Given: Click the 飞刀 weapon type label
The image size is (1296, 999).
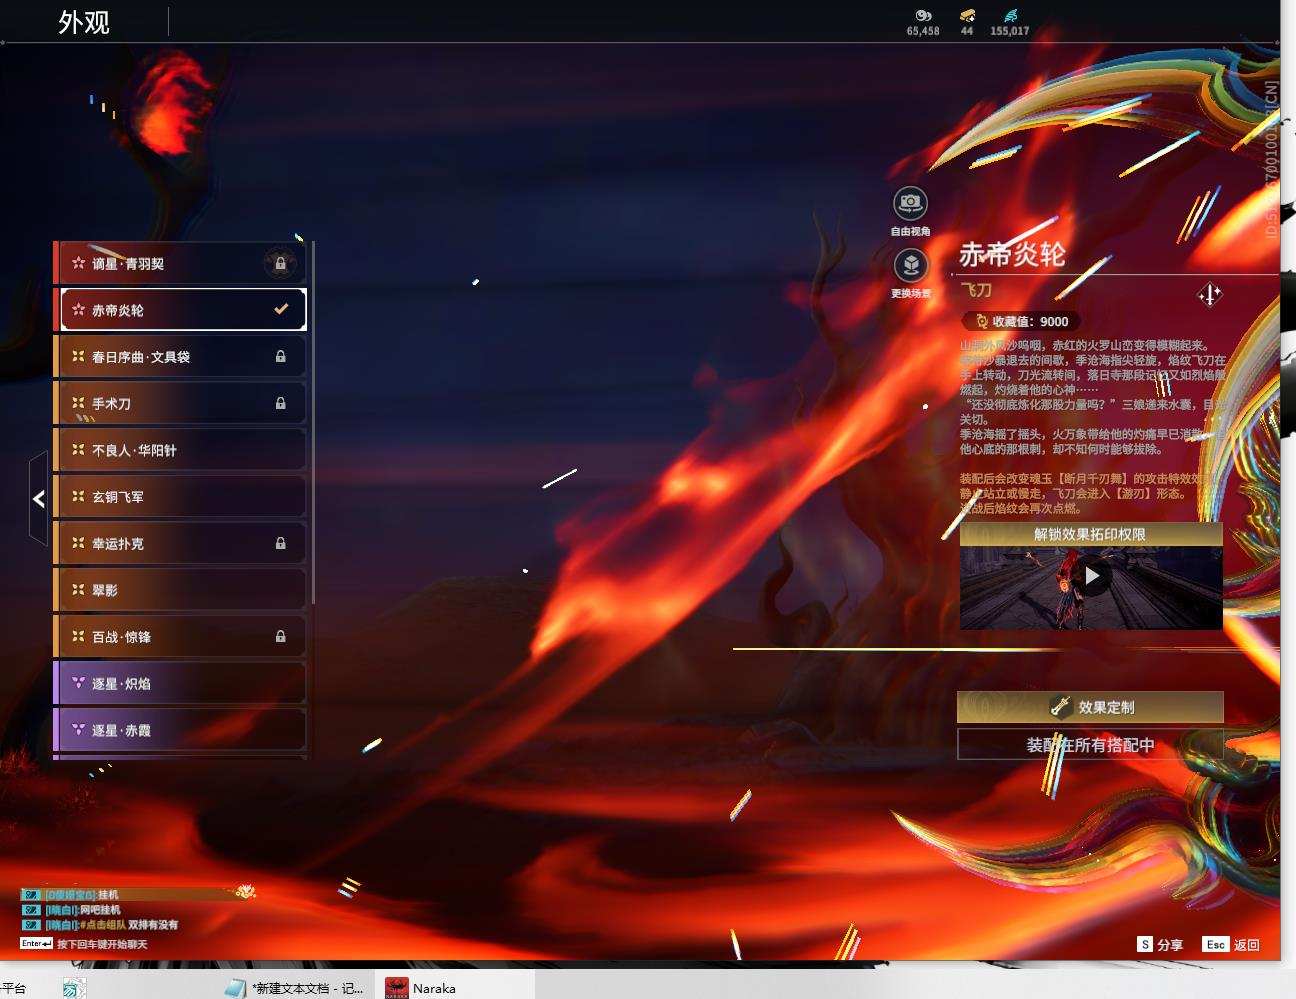Looking at the screenshot, I should coord(976,290).
